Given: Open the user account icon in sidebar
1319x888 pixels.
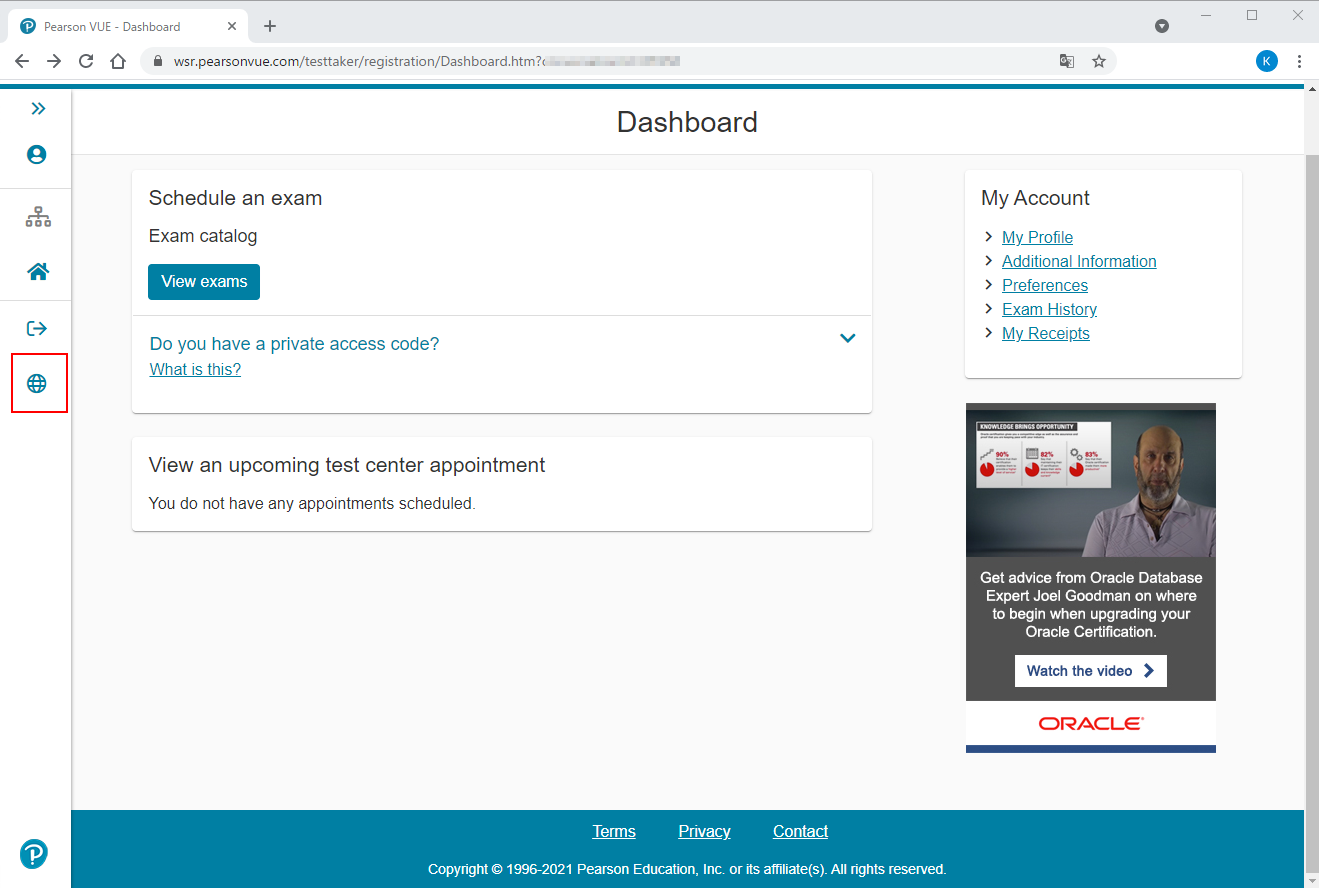Looking at the screenshot, I should [x=37, y=155].
